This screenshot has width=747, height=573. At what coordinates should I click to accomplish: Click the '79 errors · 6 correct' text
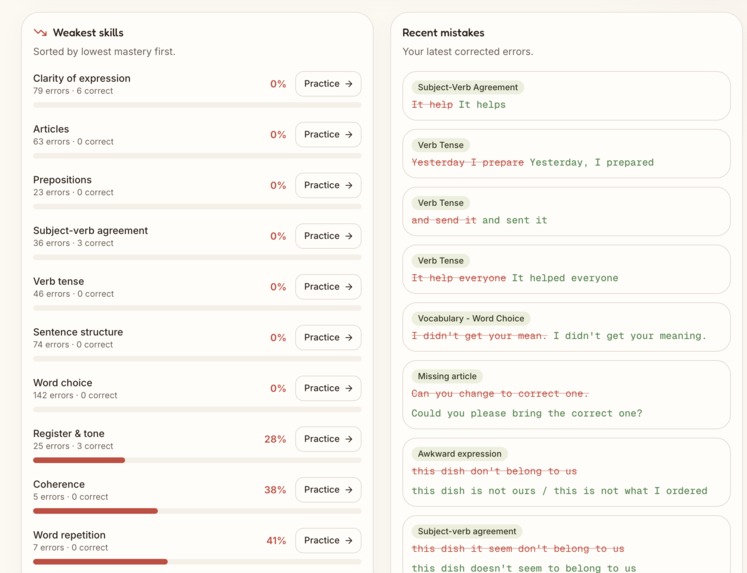tap(73, 91)
